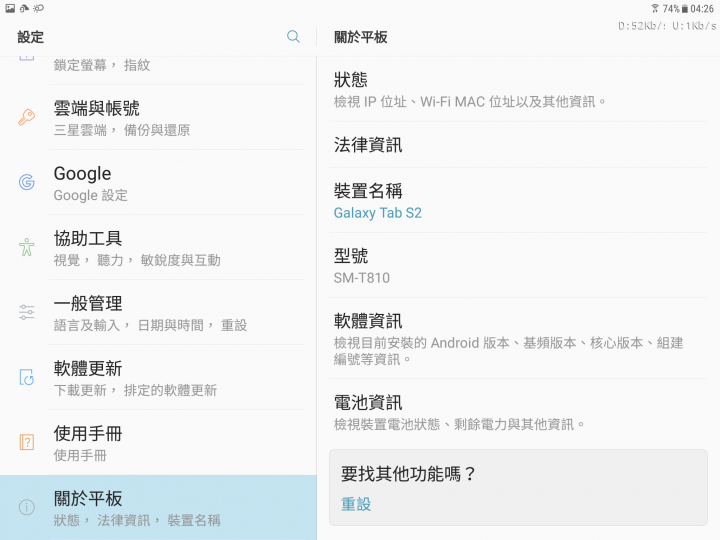Open Google 設定 entry
Screen dimensions: 720x540
tap(158, 183)
